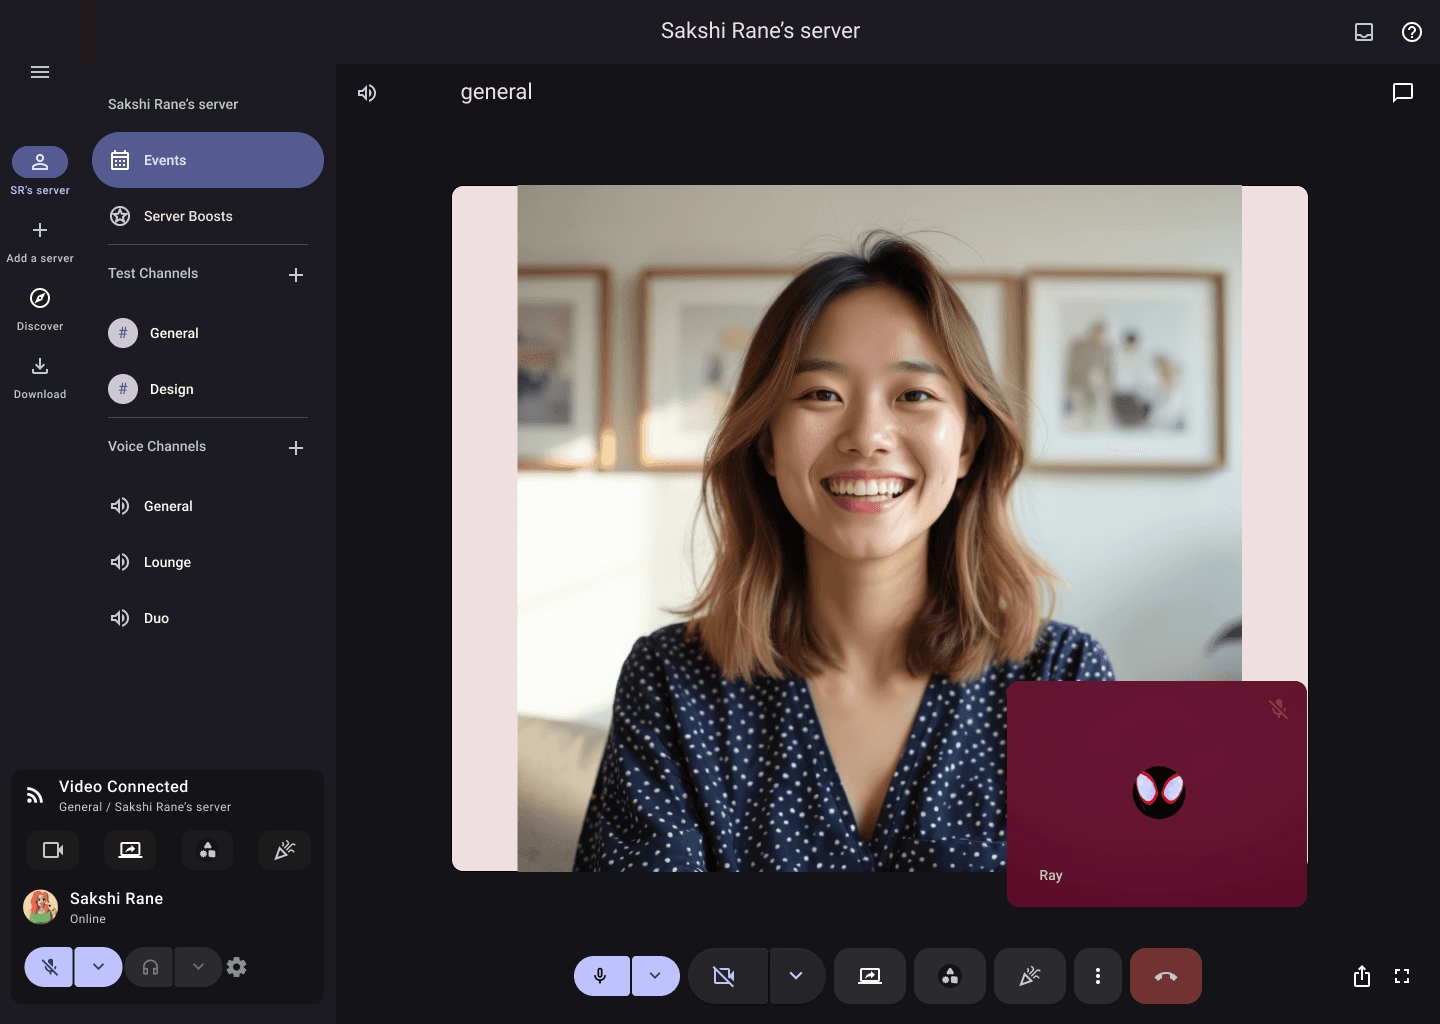1440x1024 pixels.
Task: Click the Download icon in sidebar
Action: pos(40,366)
